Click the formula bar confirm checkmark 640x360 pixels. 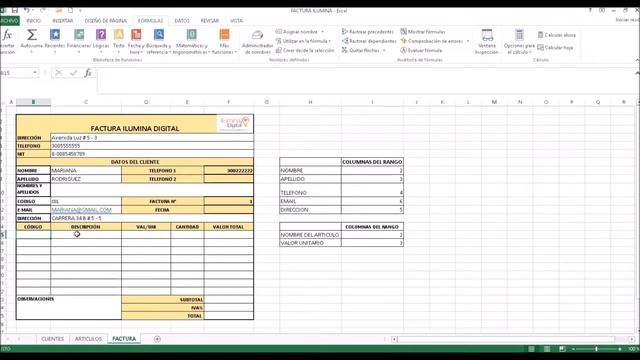coord(73,73)
